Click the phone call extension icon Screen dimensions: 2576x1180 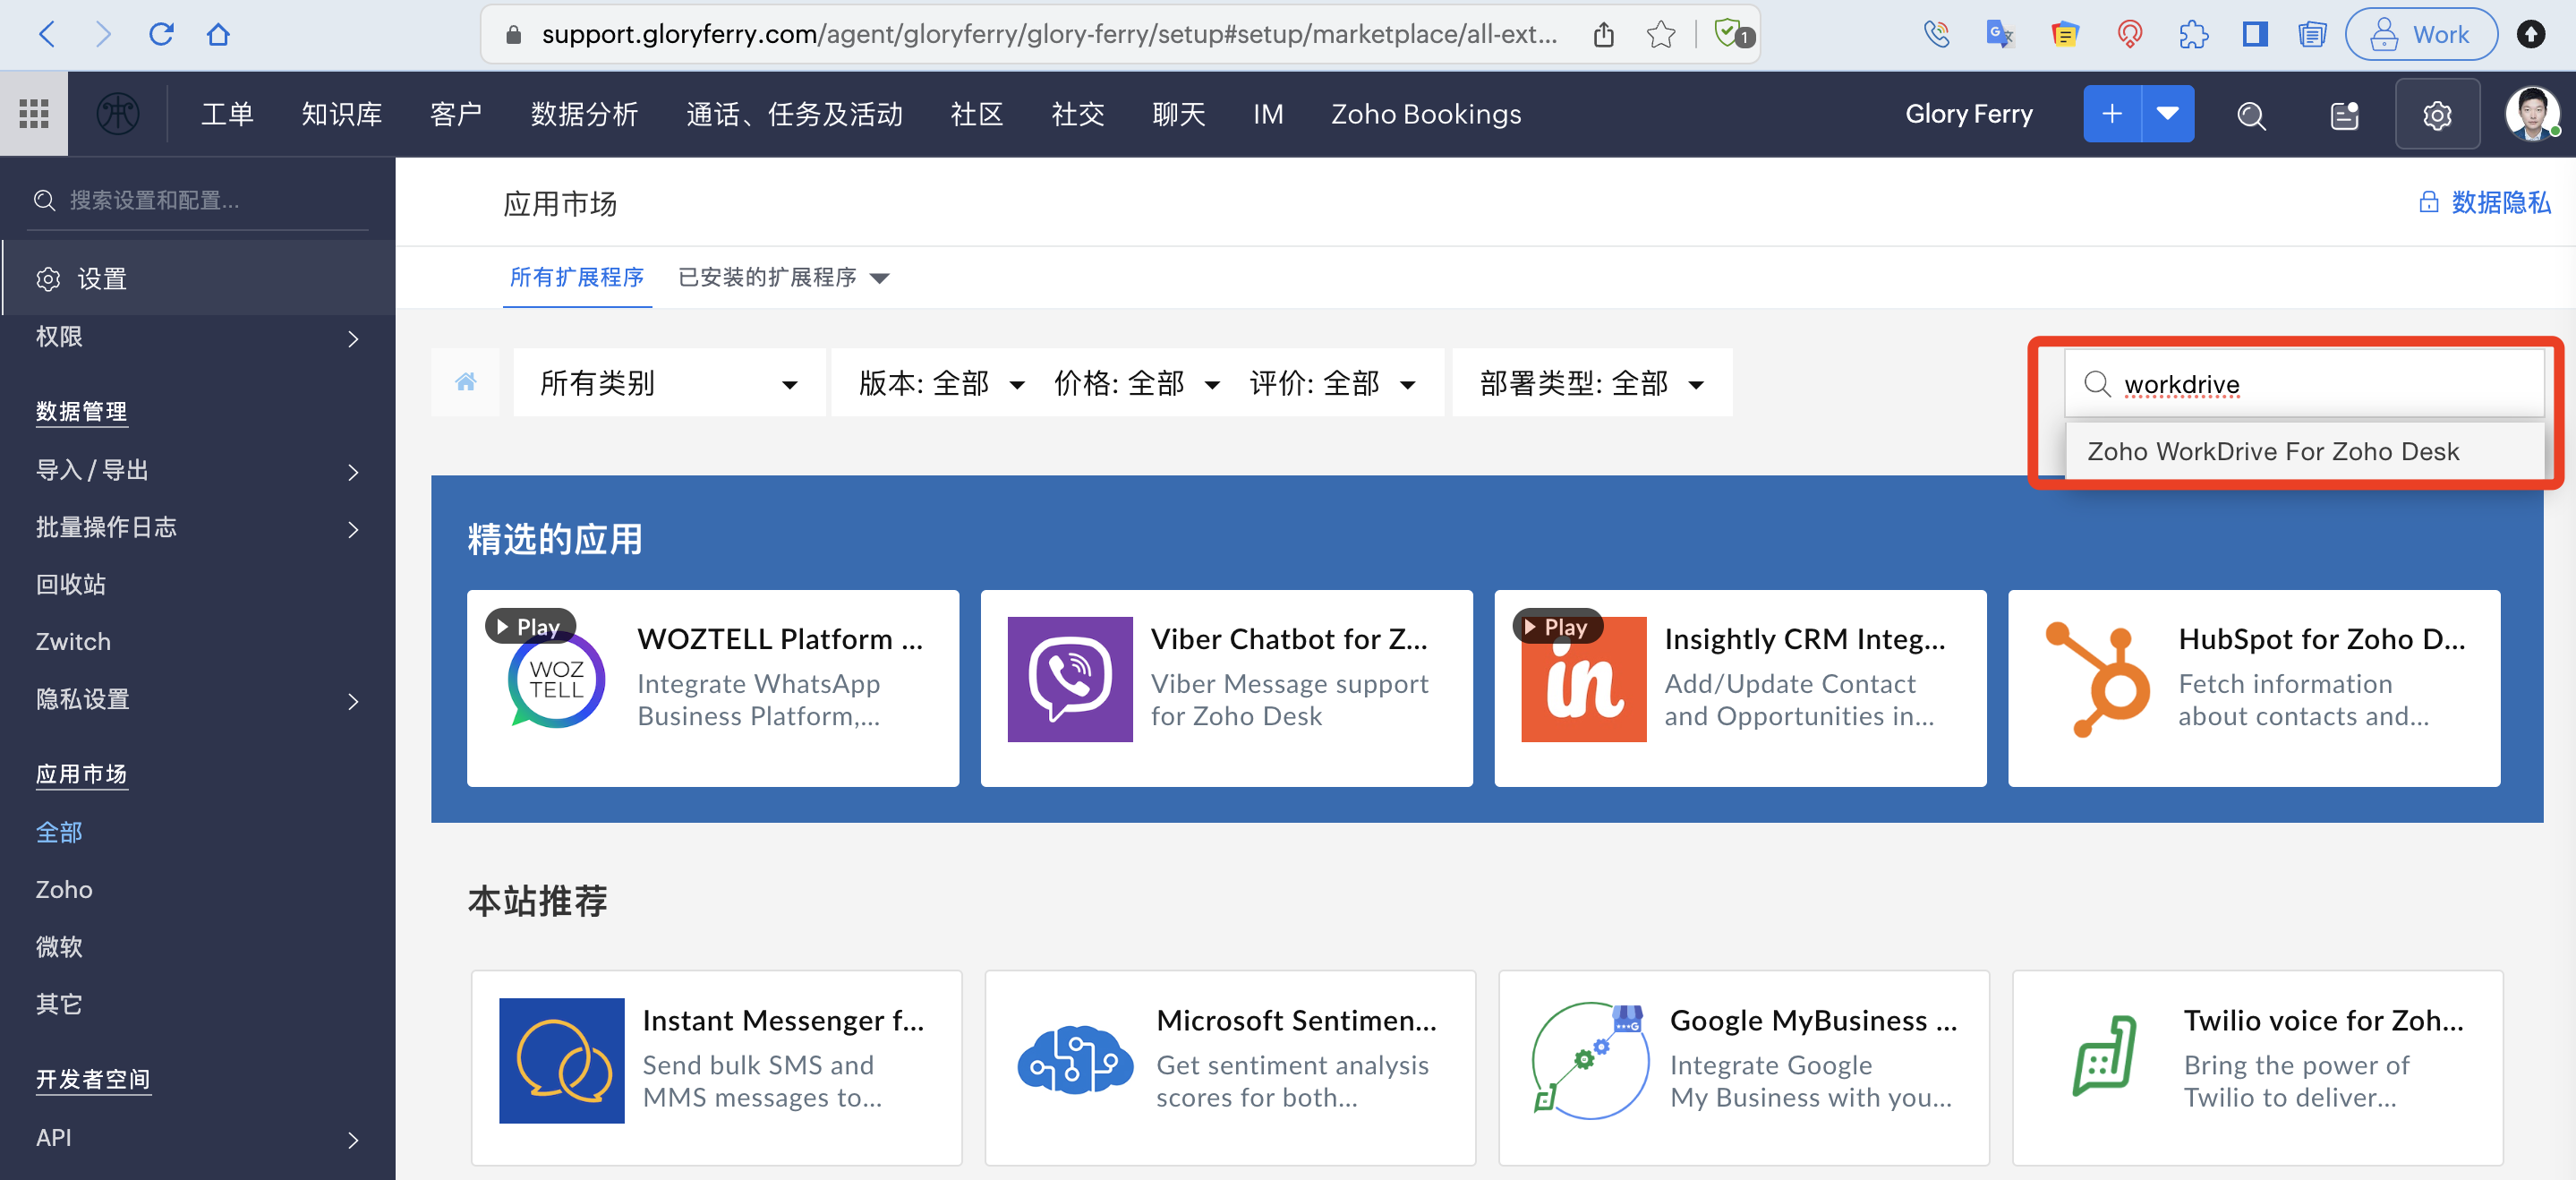tap(1936, 35)
